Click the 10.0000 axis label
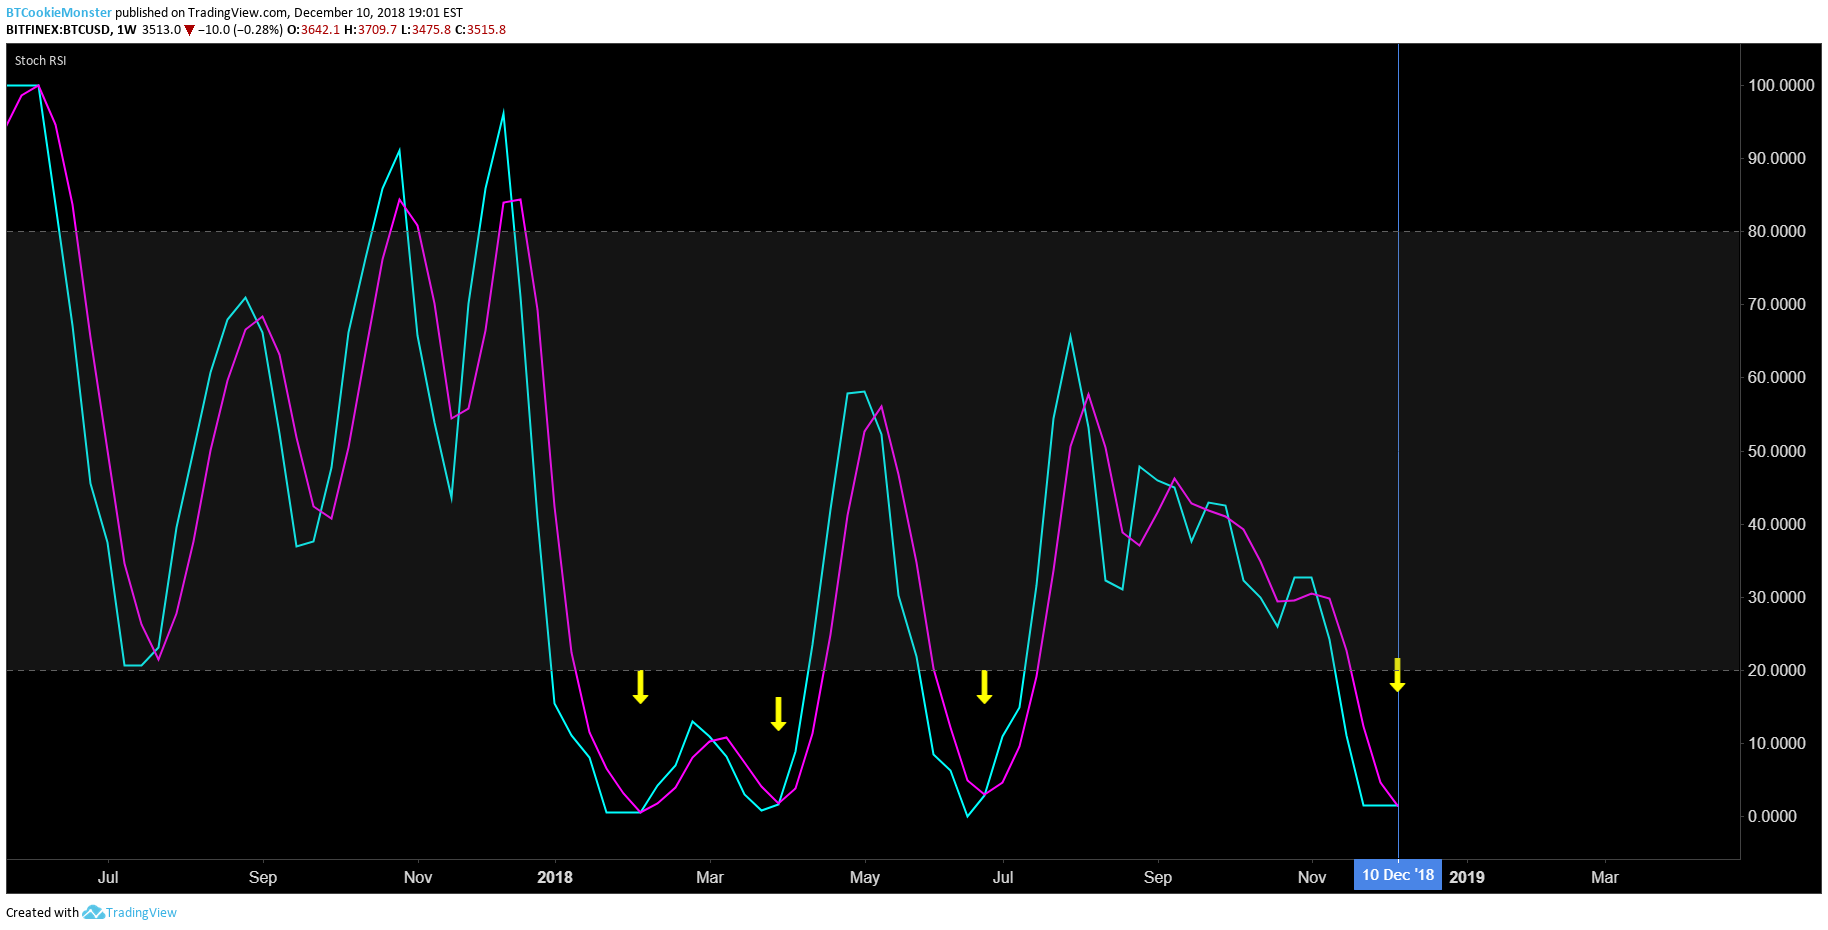 pyautogui.click(x=1777, y=743)
